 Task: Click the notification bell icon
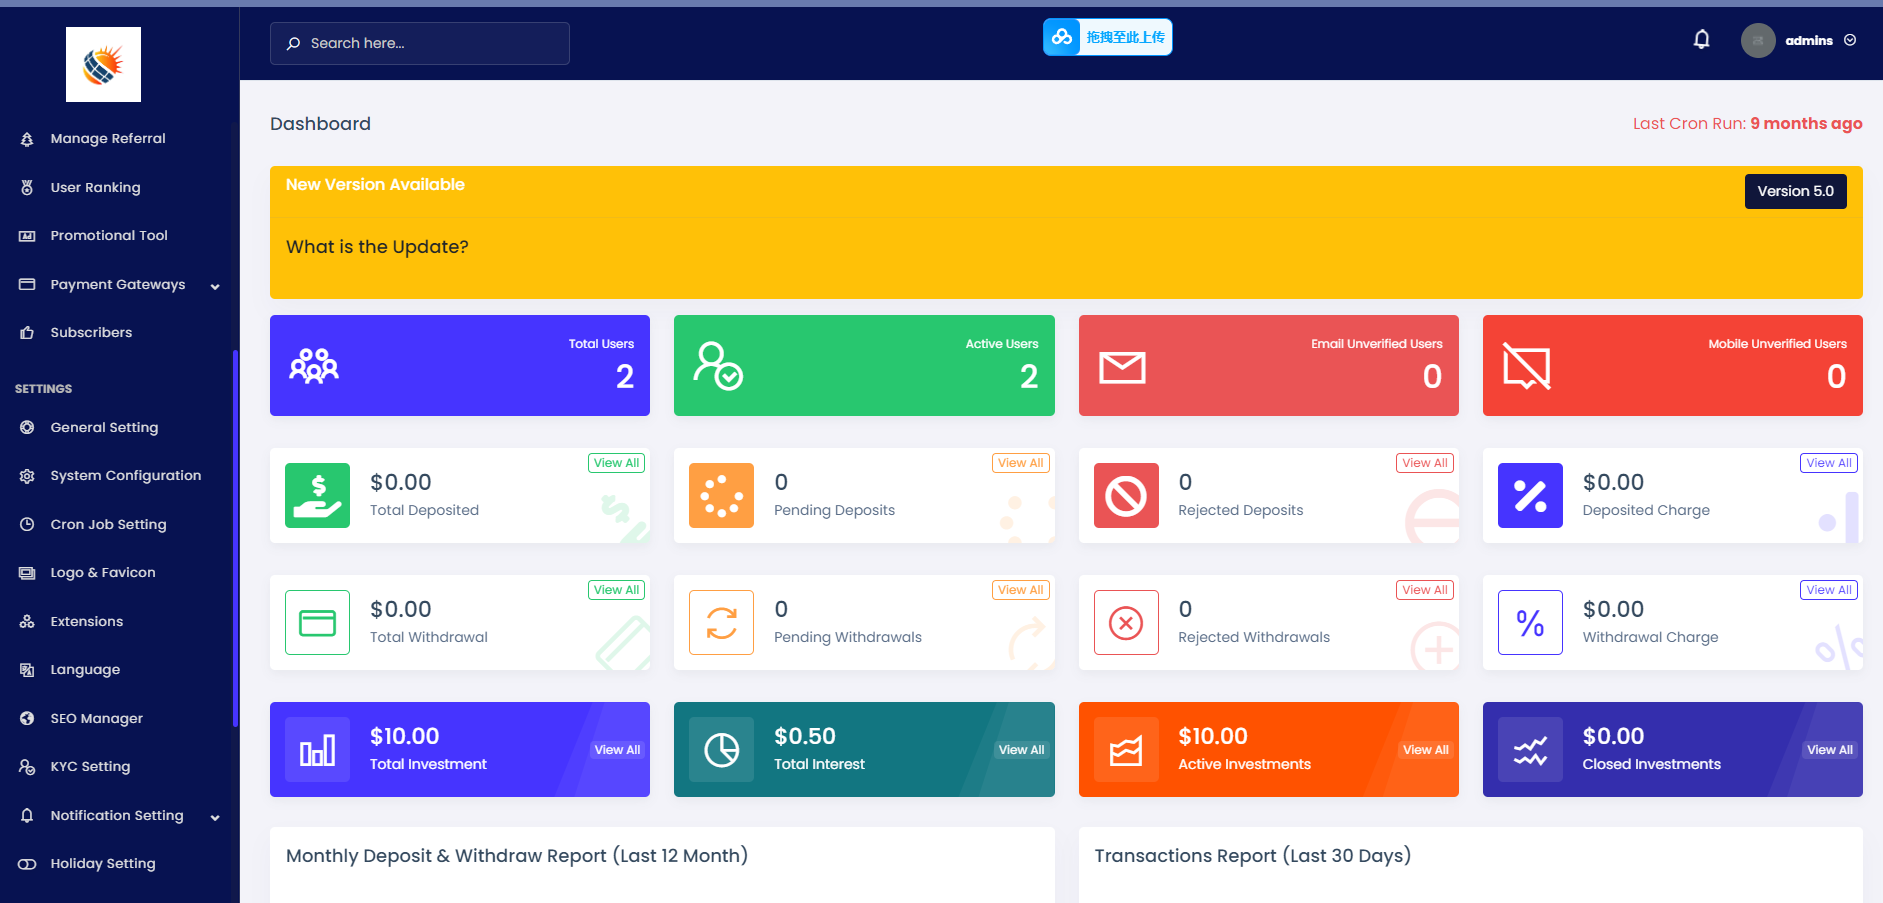click(x=1701, y=40)
